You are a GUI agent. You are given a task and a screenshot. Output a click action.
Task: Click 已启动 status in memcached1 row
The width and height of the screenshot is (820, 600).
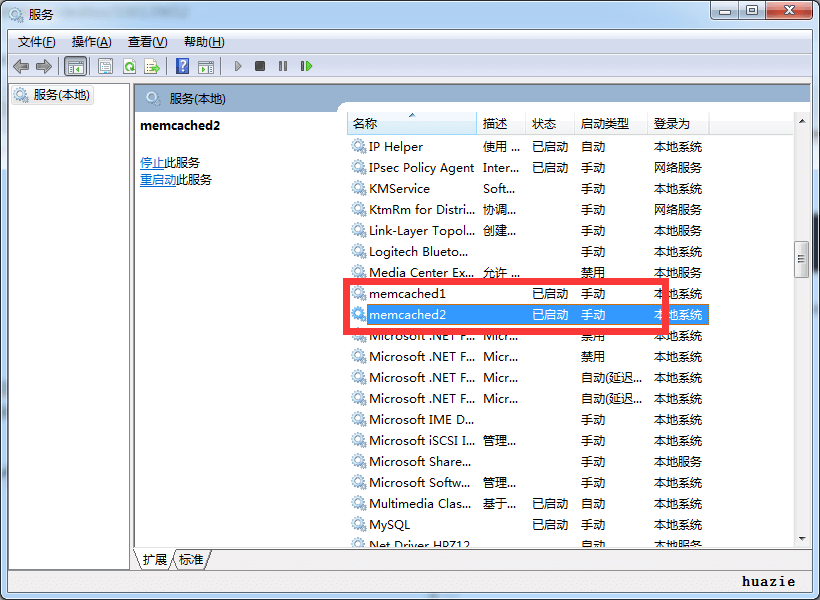[550, 293]
